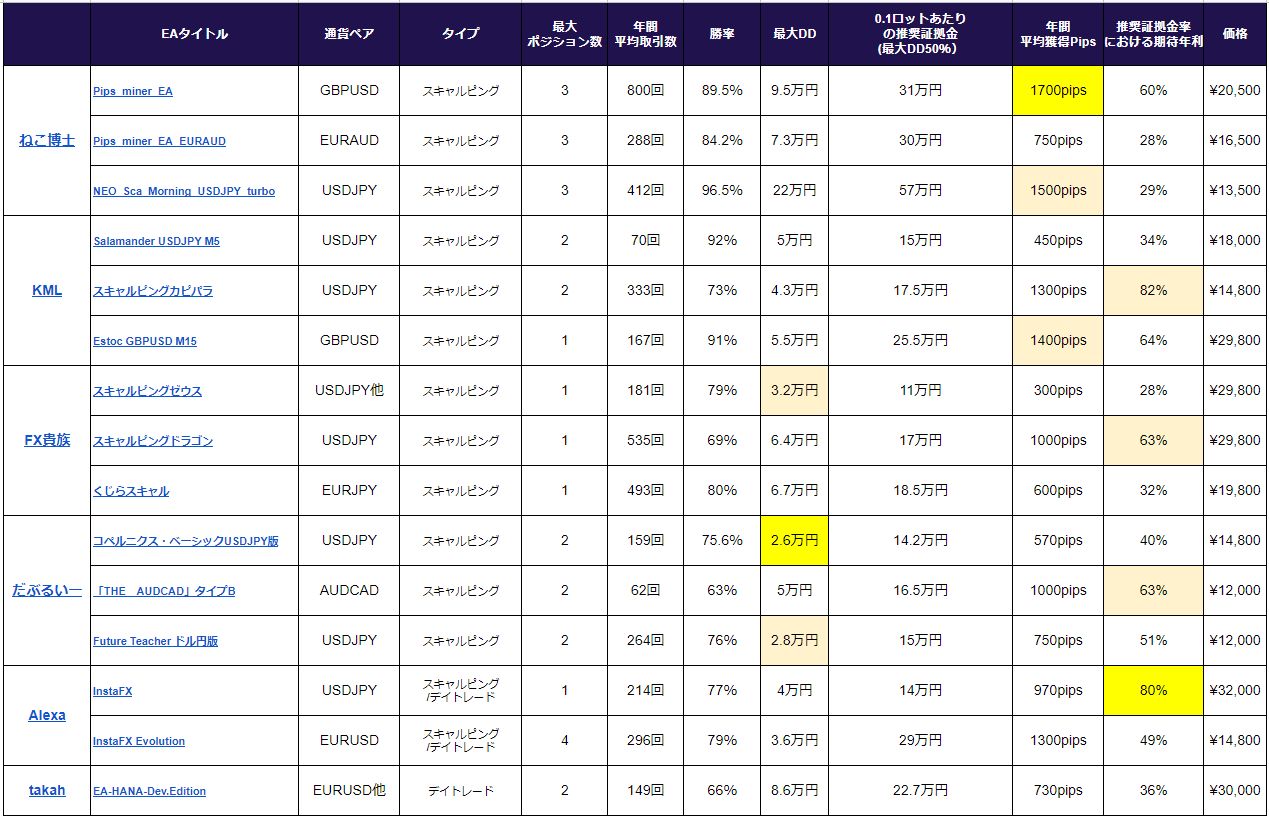
Task: Open the スキャルピングゼウス link
Action: [x=147, y=391]
